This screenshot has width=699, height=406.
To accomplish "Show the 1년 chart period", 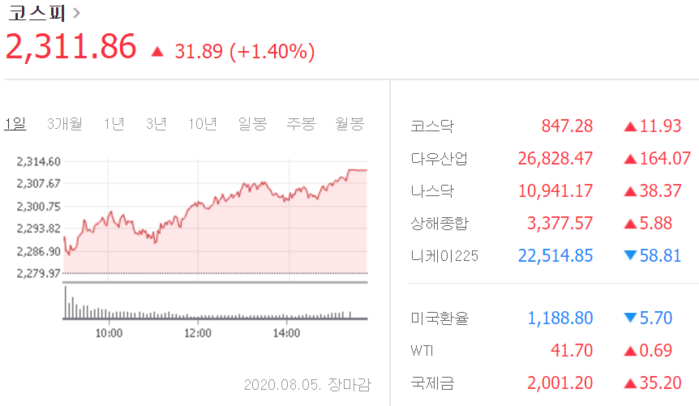I will (114, 124).
